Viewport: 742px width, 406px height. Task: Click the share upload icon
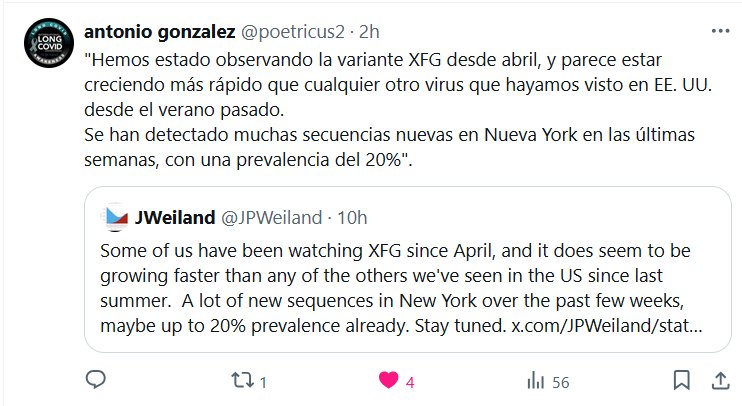(x=718, y=380)
